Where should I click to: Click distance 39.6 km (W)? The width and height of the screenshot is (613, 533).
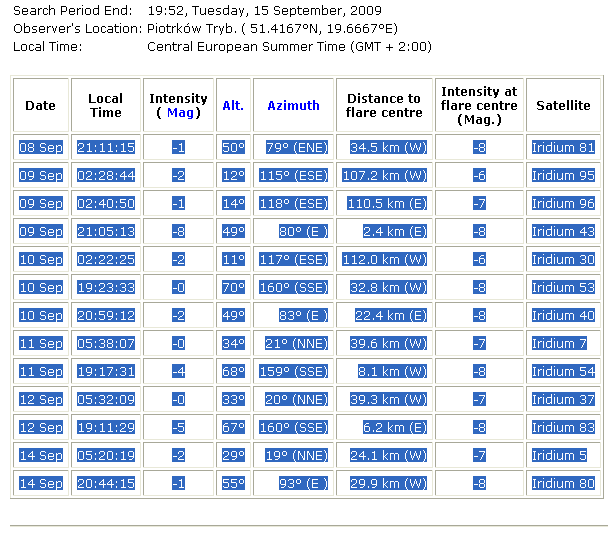388,343
